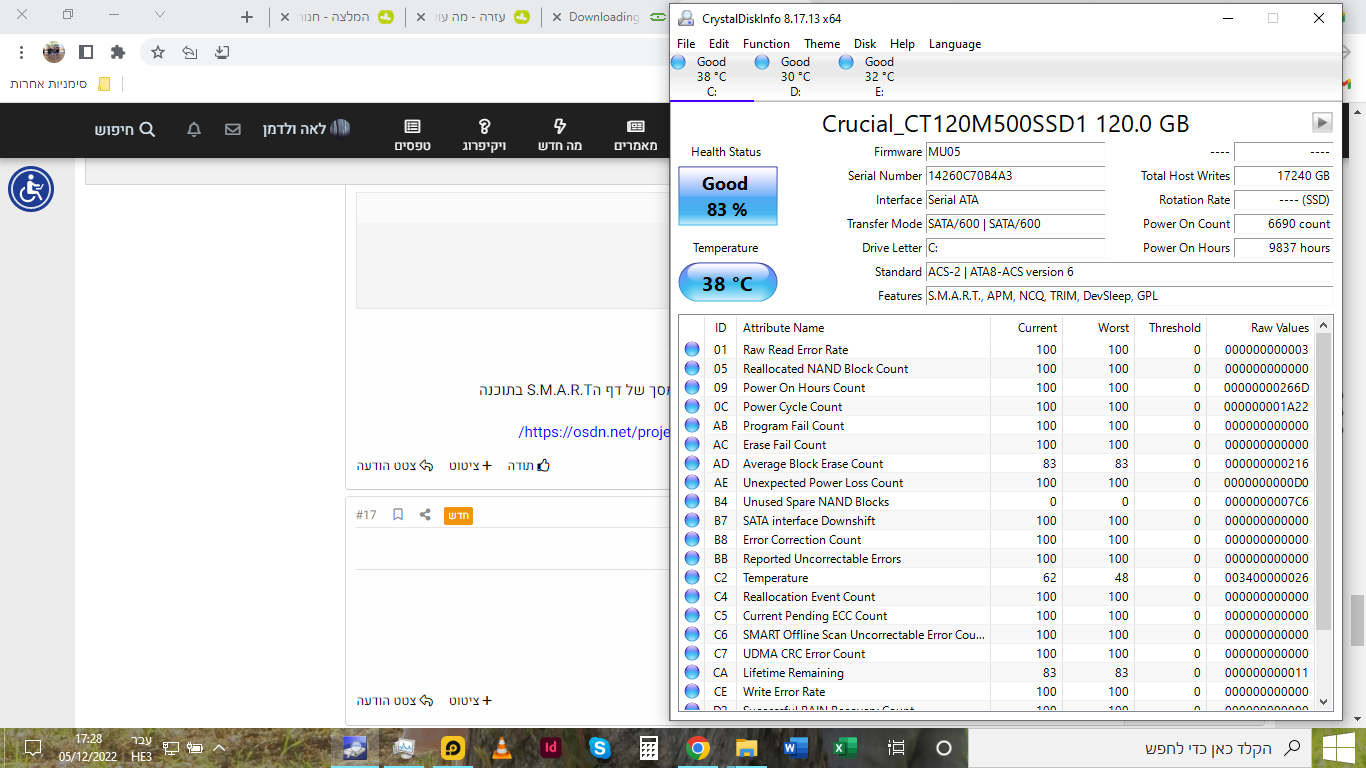
Task: Open the Language menu
Action: tap(955, 44)
